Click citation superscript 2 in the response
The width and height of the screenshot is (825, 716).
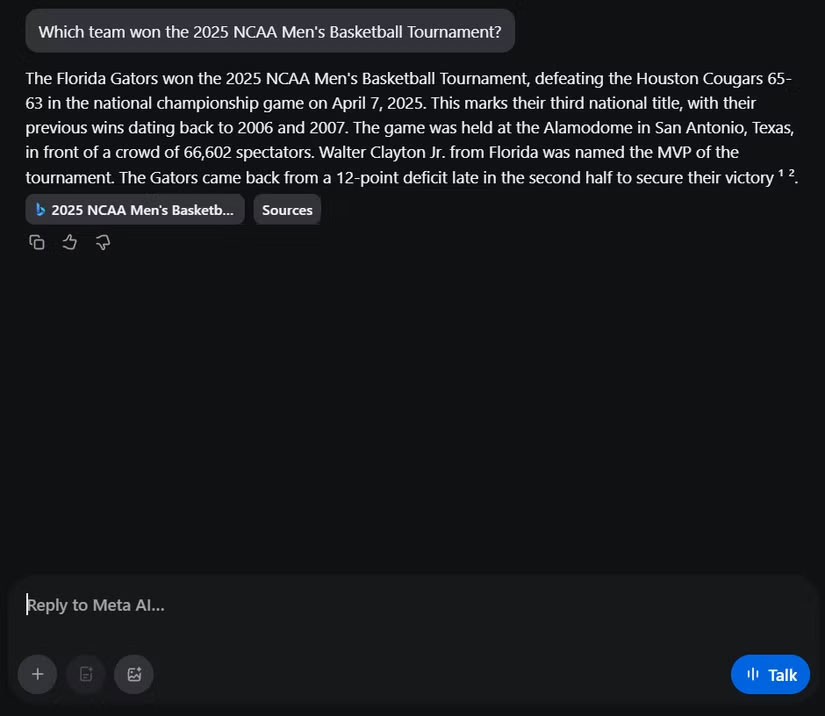[x=792, y=172]
